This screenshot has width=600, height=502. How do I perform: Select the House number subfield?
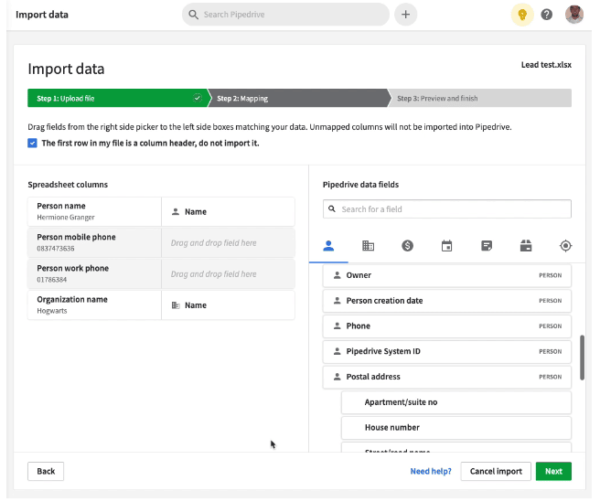point(456,428)
